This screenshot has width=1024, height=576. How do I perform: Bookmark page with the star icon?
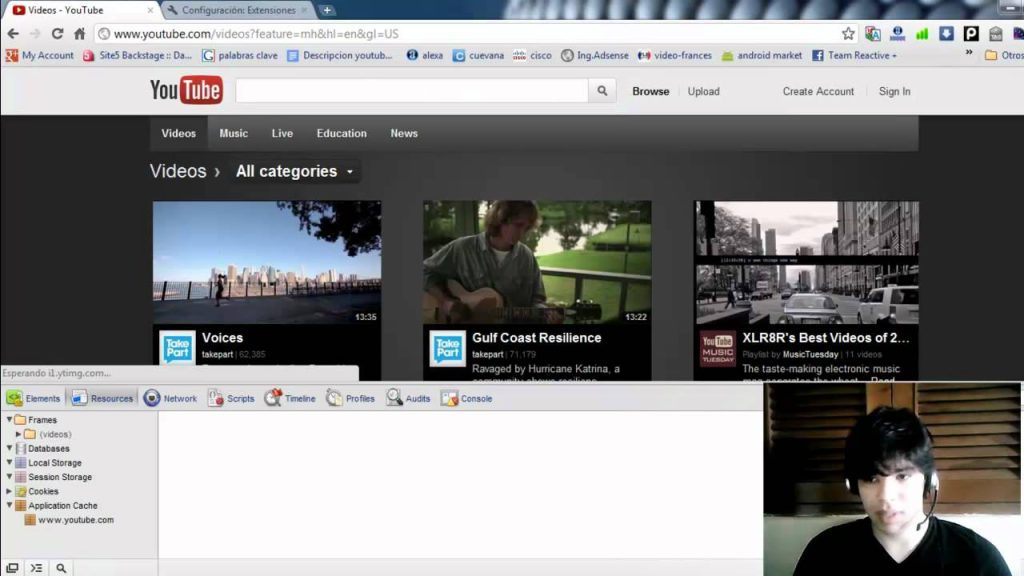tap(848, 34)
